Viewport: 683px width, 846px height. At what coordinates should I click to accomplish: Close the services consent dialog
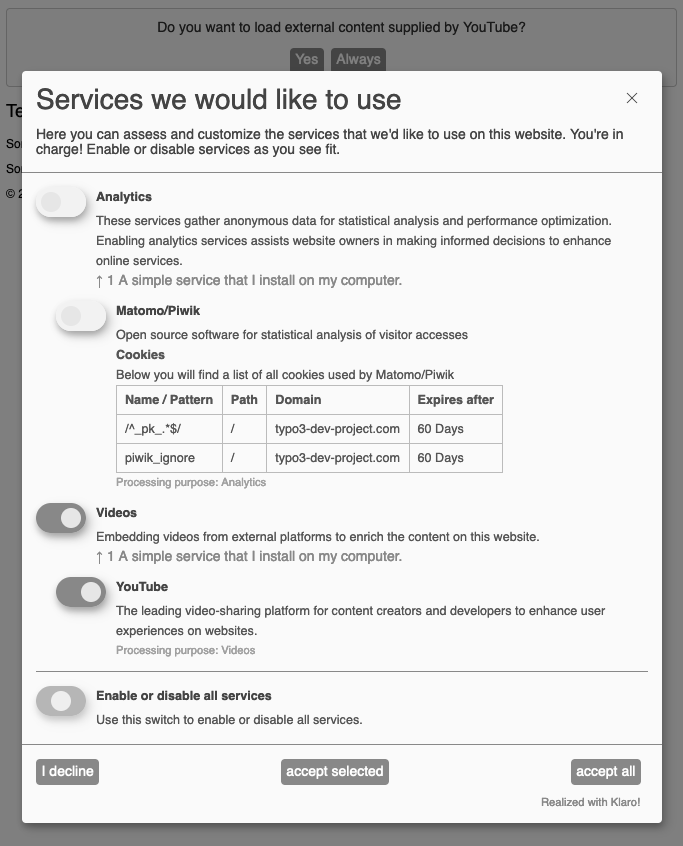tap(632, 98)
